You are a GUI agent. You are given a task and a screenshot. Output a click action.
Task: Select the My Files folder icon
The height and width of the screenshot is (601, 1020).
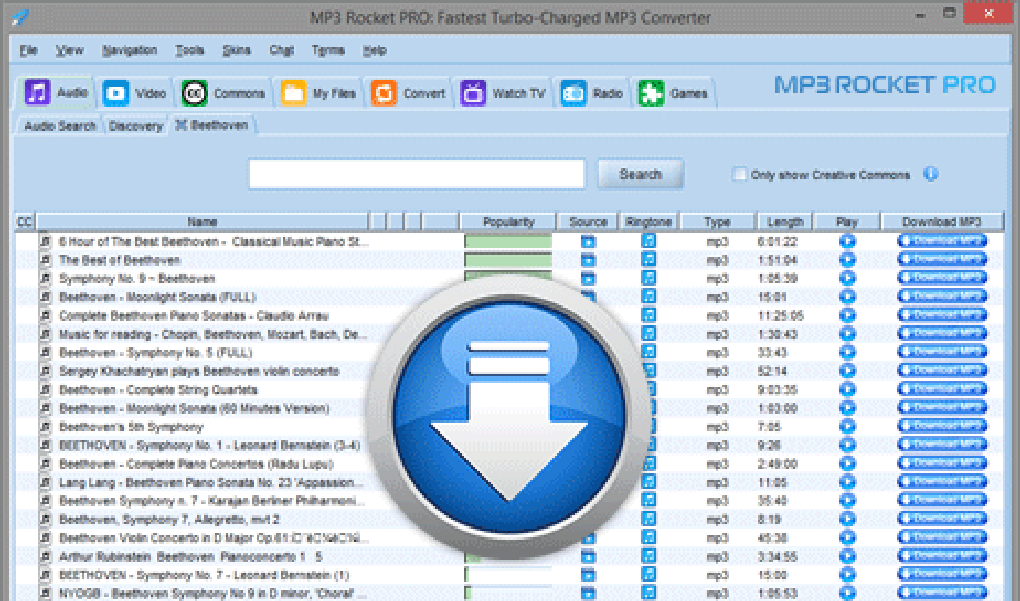[x=293, y=93]
